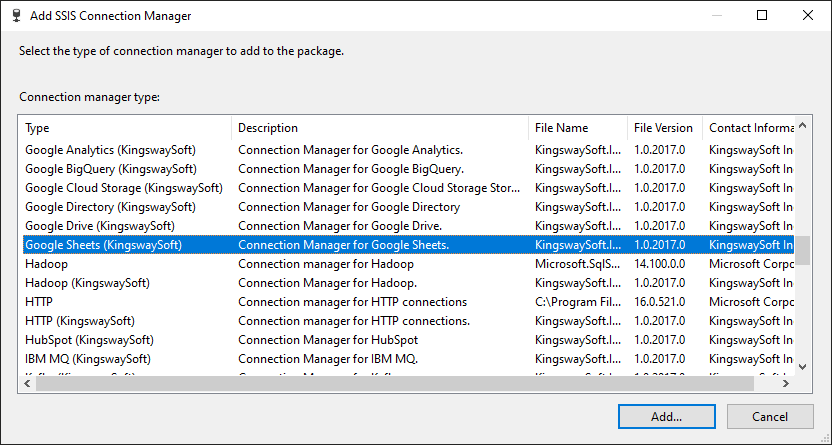Click the SSIS connection manager title icon
Viewport: 832px width, 445px height.
pos(16,15)
